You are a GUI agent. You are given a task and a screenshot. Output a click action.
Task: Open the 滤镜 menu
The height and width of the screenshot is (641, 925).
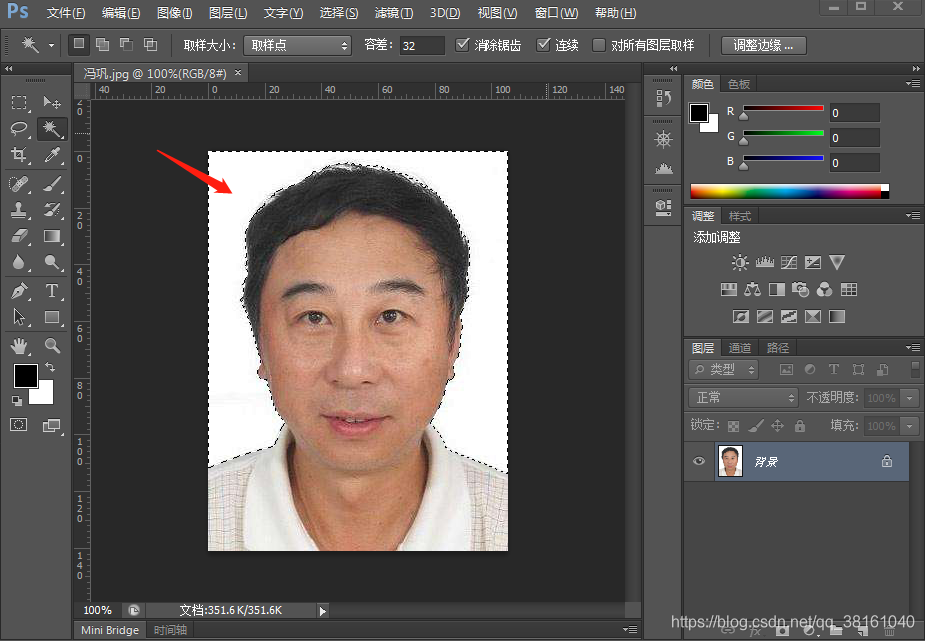tap(392, 13)
